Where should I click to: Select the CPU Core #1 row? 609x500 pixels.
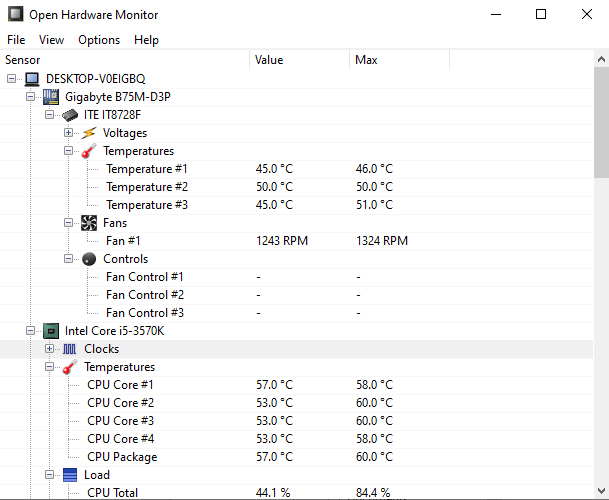[296, 385]
